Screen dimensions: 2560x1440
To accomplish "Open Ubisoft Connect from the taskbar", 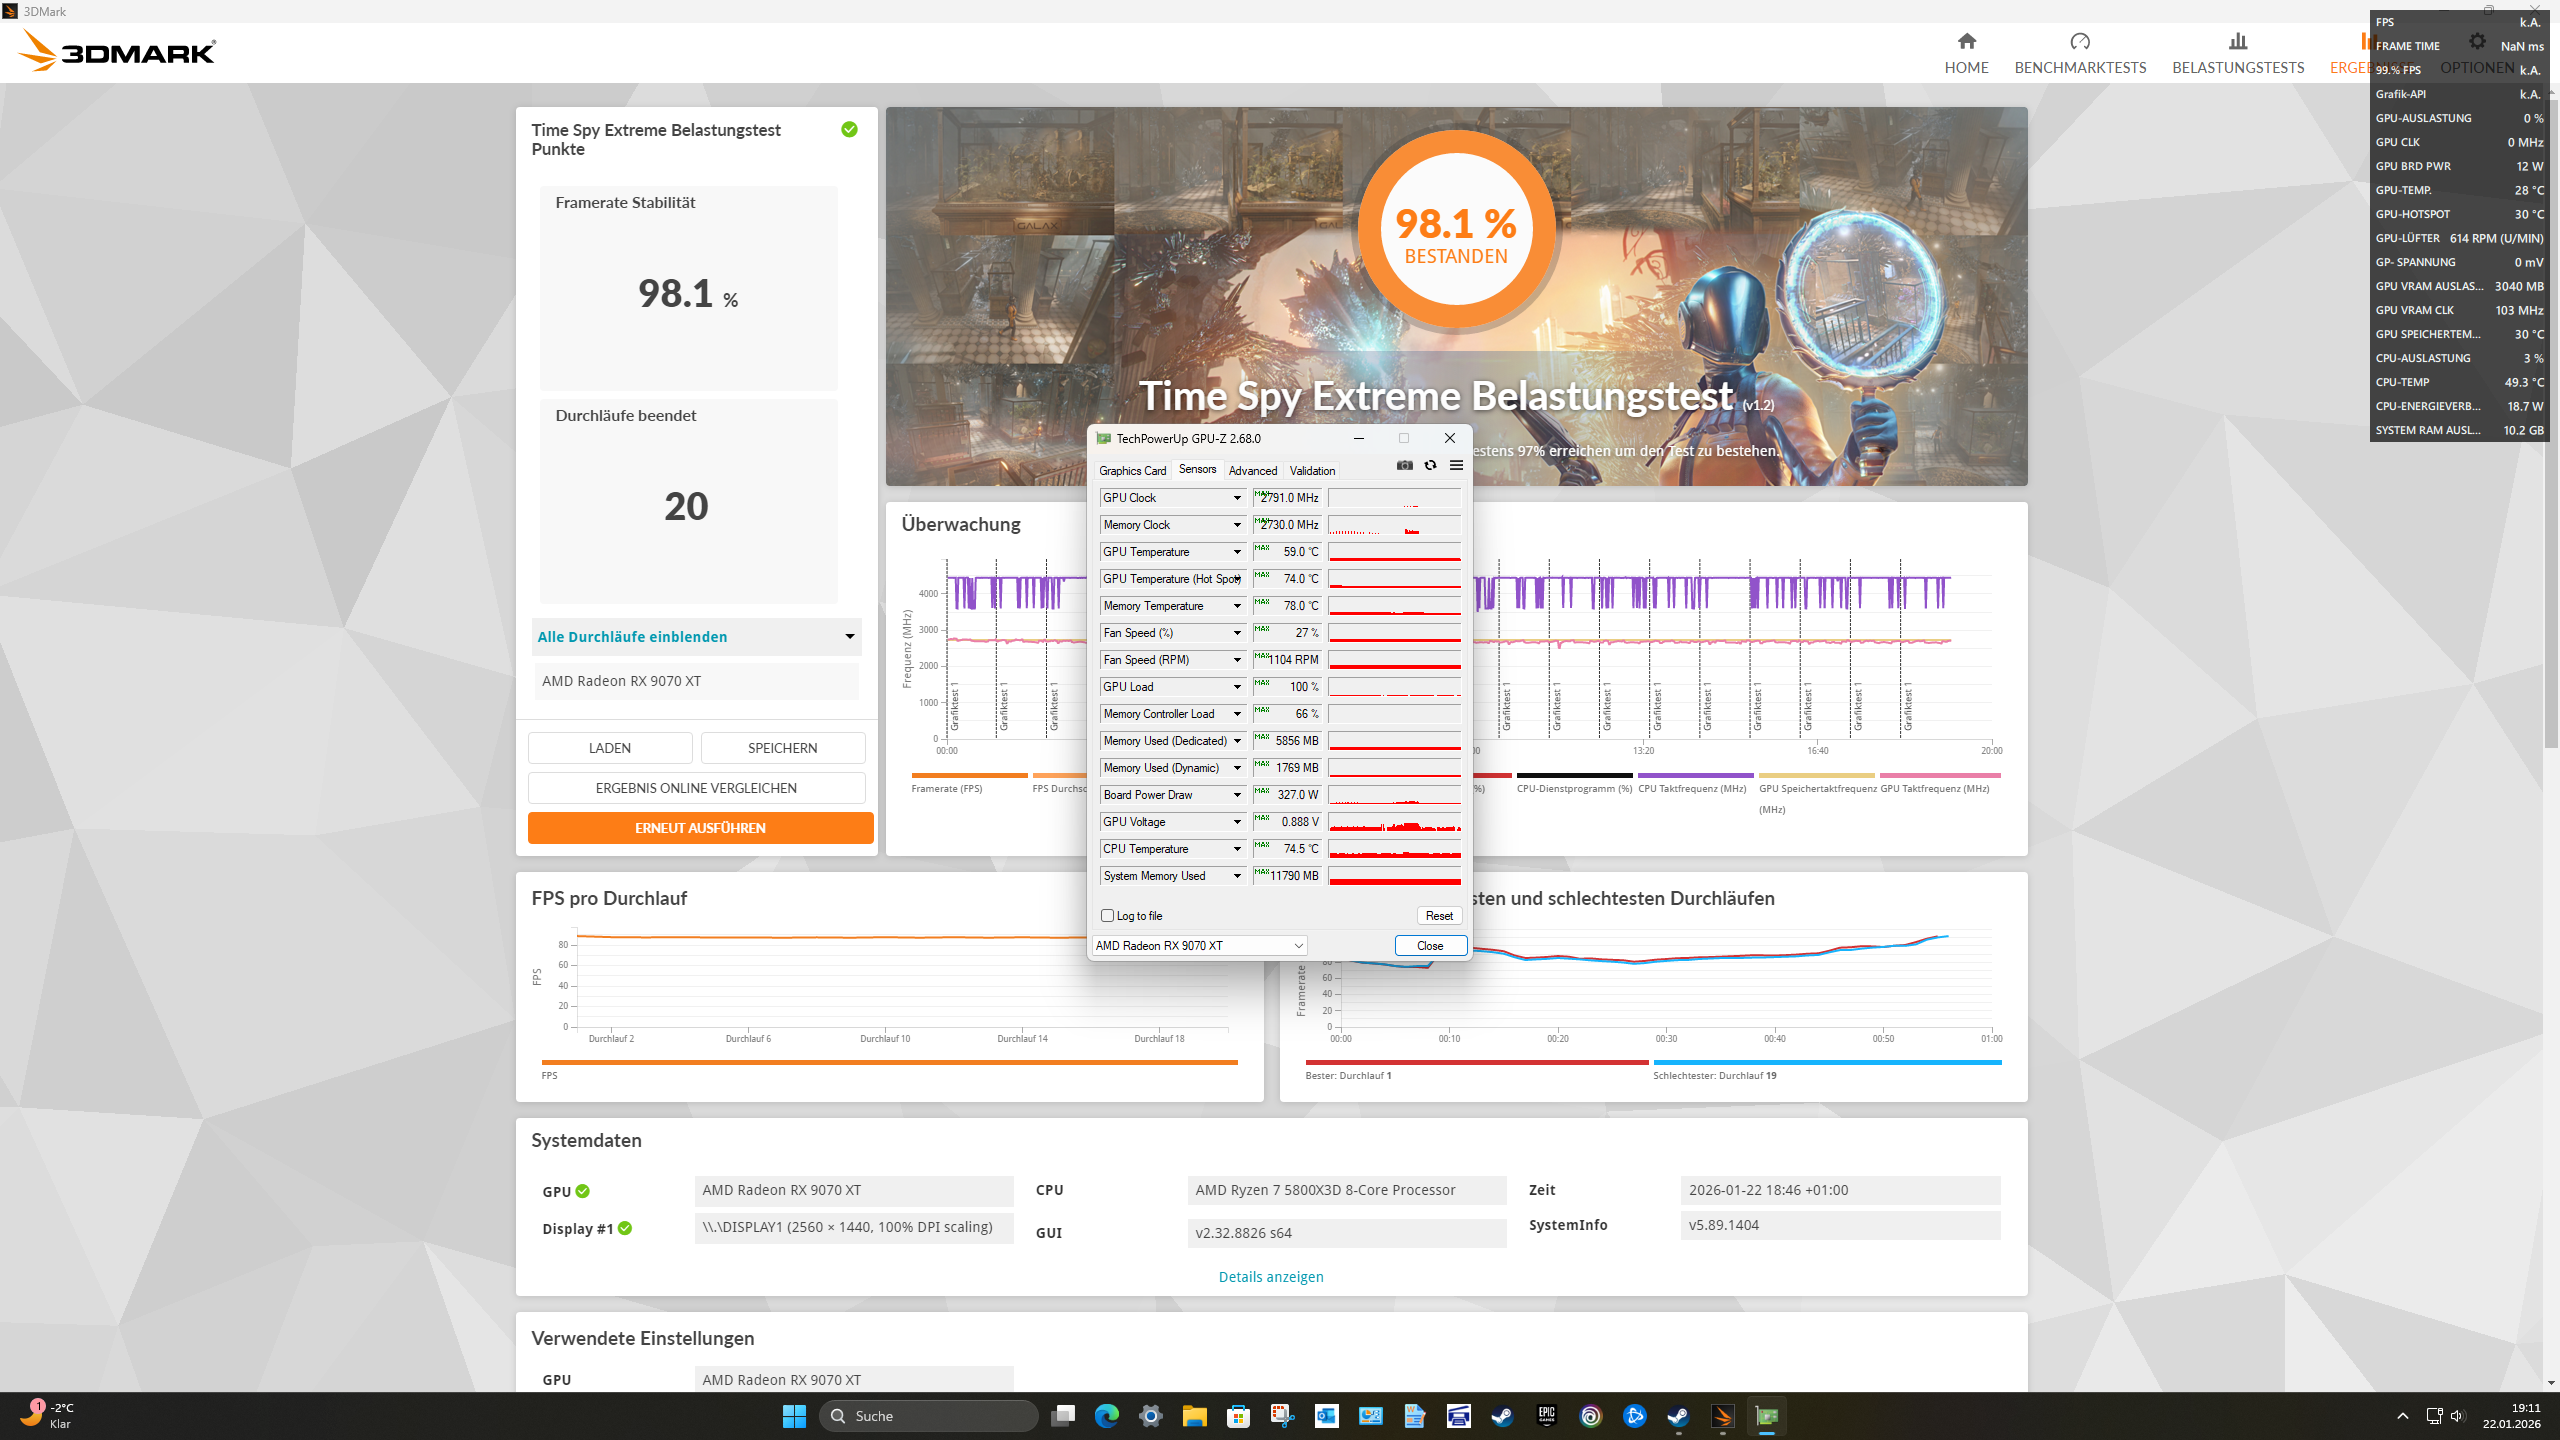I will coord(1590,1416).
